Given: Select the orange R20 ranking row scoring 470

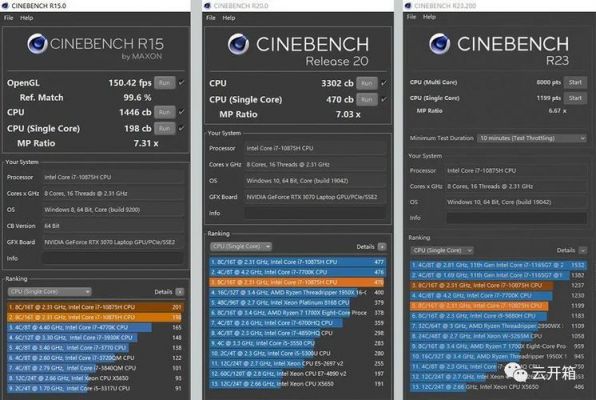Looking at the screenshot, I should pyautogui.click(x=297, y=282).
